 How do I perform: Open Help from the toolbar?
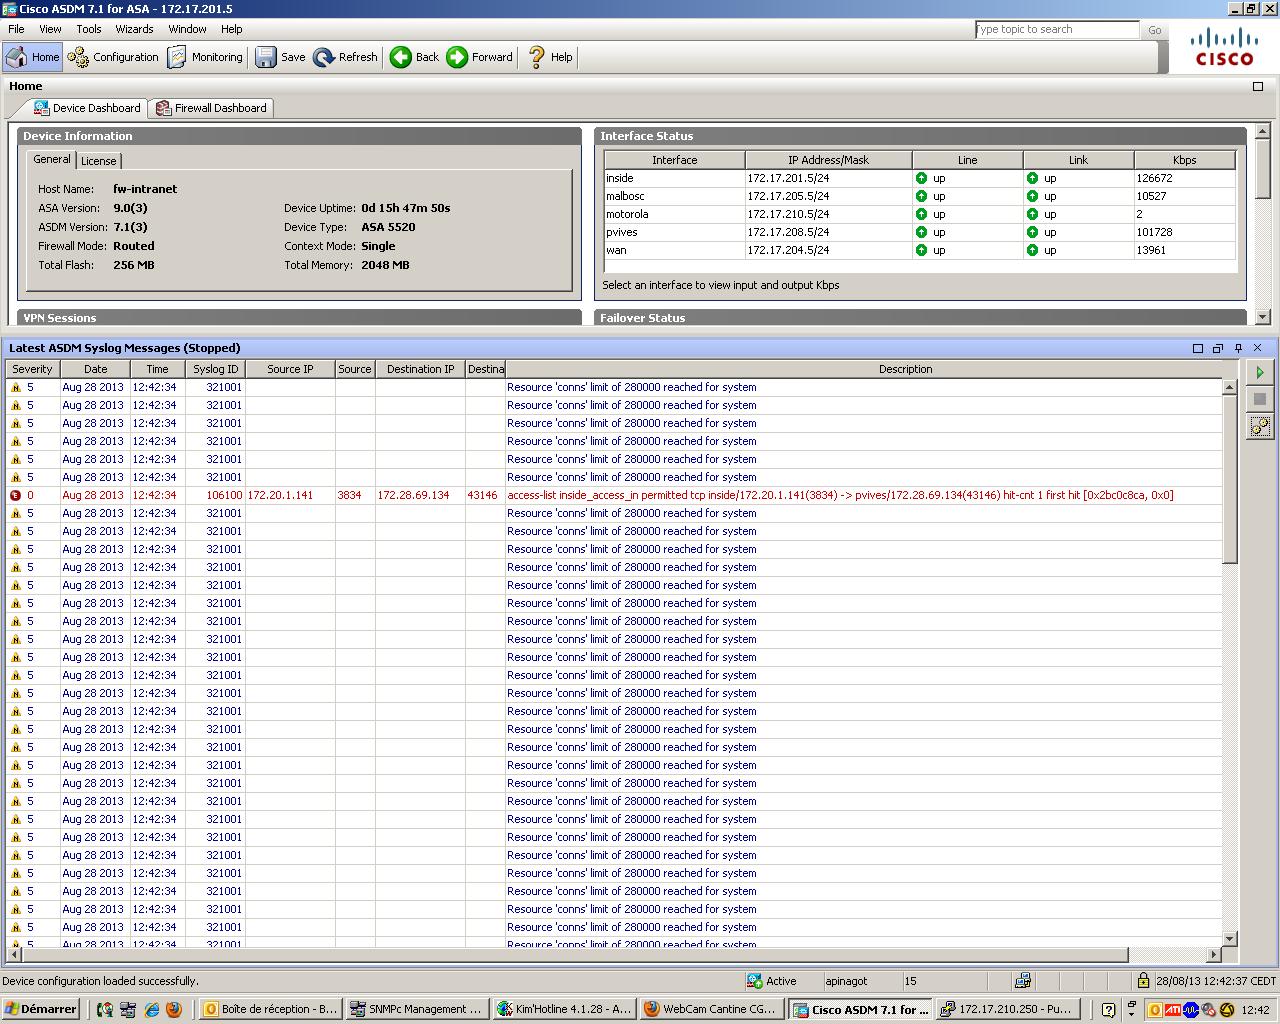[550, 57]
